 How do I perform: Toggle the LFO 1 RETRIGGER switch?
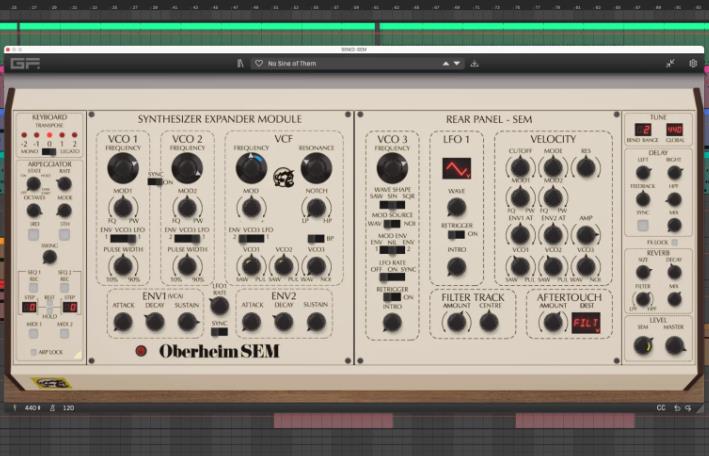click(x=456, y=234)
